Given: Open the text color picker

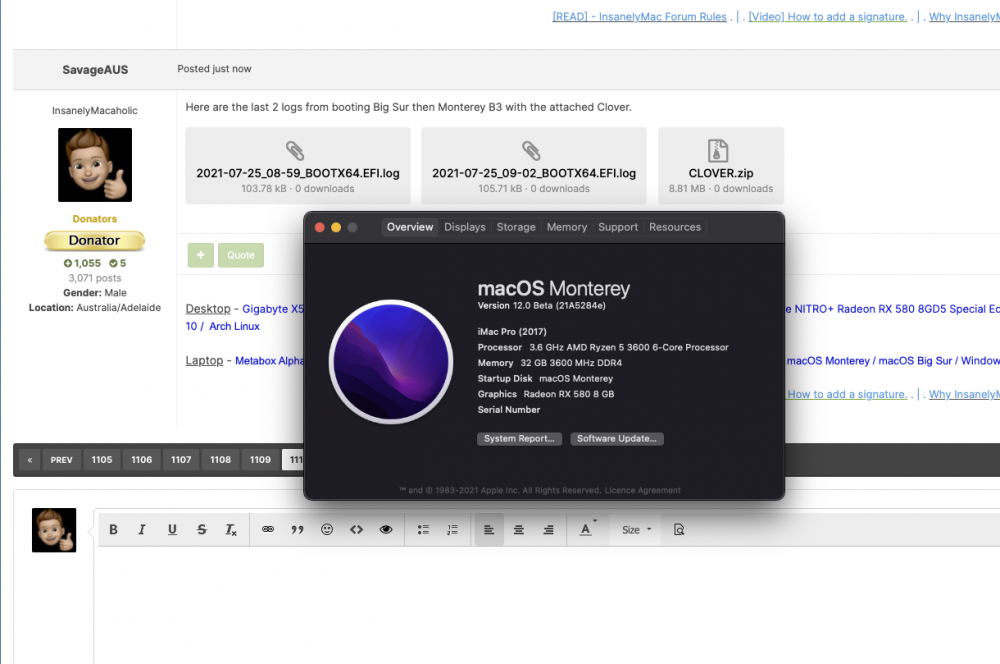Looking at the screenshot, I should pos(587,529).
